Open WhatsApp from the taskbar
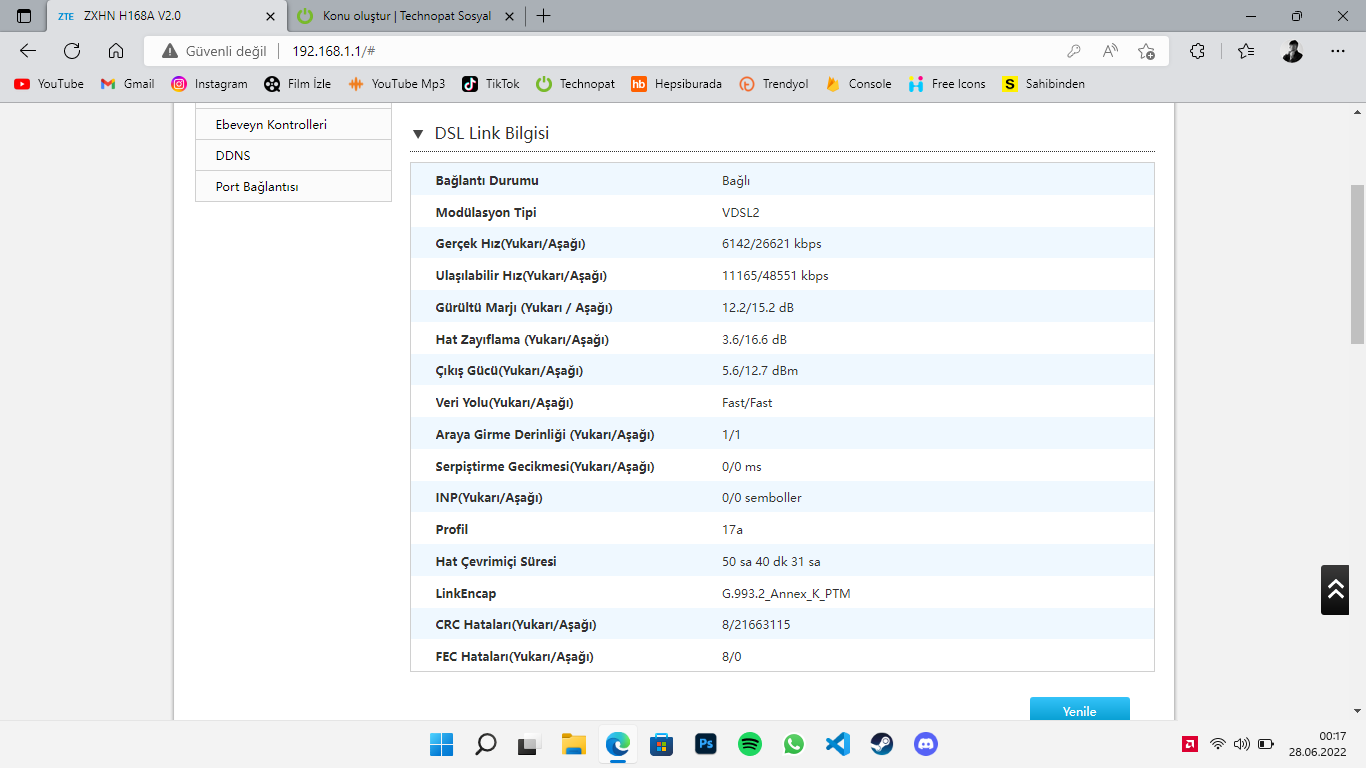1366x768 pixels. pyautogui.click(x=794, y=744)
